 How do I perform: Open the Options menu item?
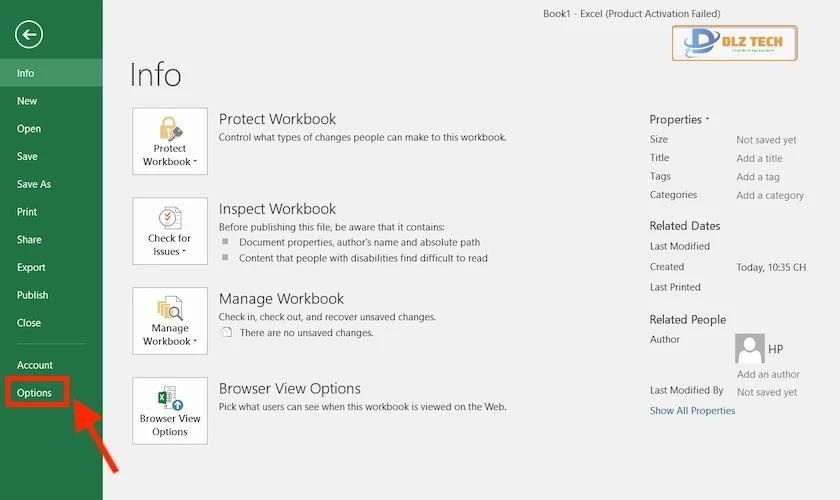[34, 393]
